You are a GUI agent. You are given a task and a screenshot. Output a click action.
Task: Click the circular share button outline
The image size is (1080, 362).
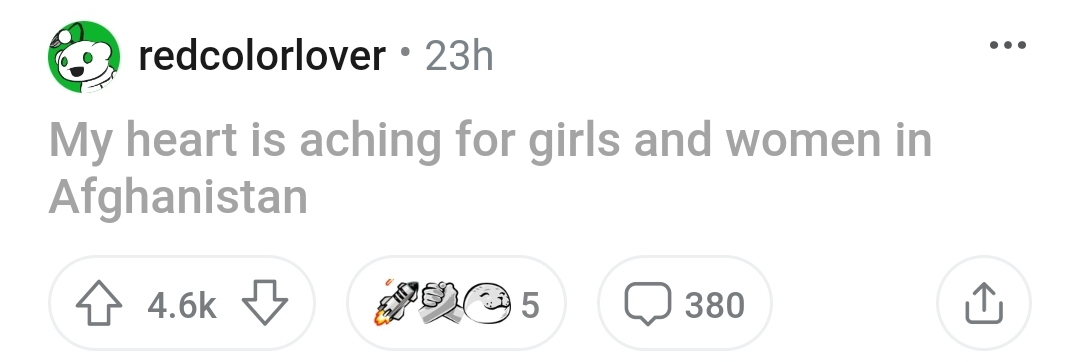[x=984, y=303]
